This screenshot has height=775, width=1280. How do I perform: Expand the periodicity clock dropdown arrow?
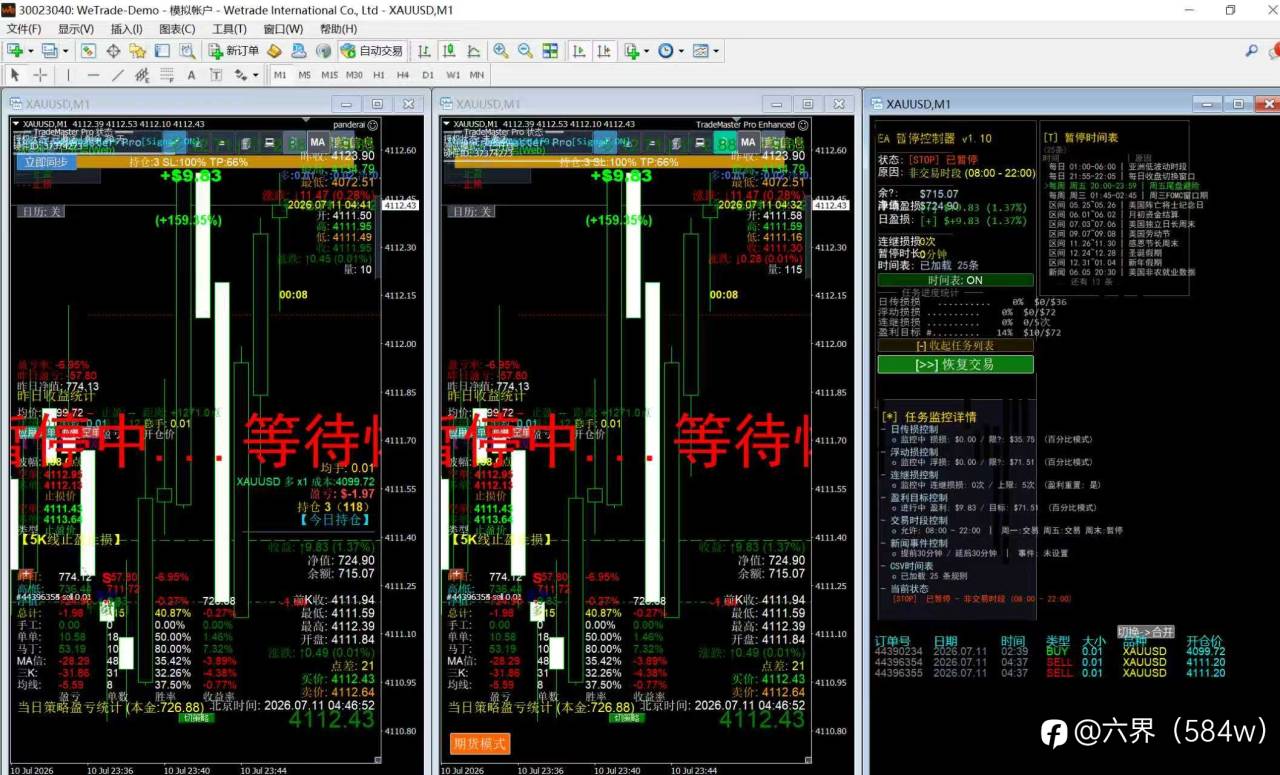(x=681, y=51)
